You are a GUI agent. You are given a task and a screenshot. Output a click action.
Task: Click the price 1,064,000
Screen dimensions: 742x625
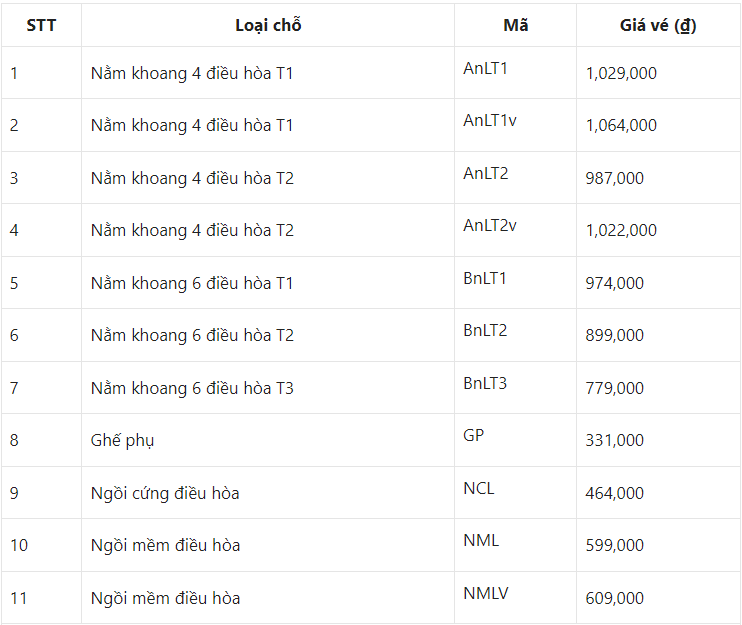pyautogui.click(x=621, y=125)
